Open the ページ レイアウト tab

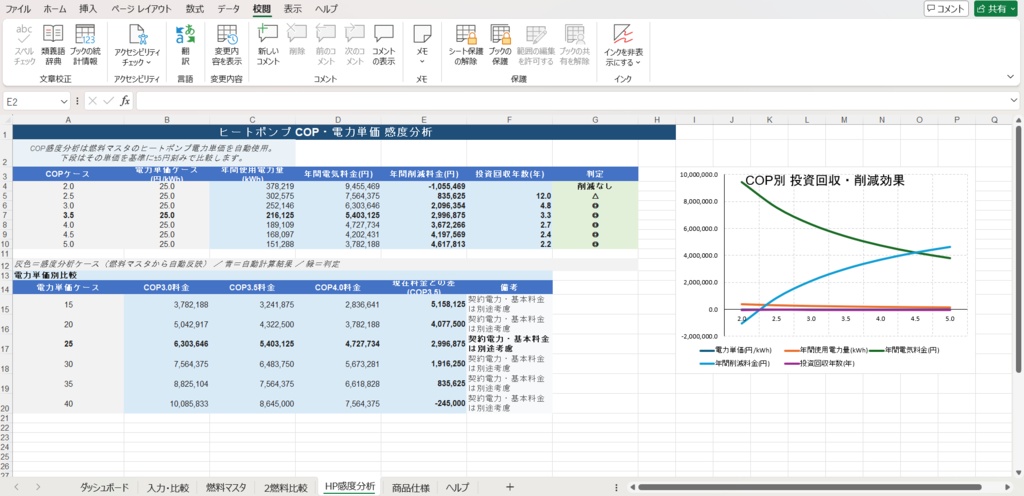[x=142, y=9]
